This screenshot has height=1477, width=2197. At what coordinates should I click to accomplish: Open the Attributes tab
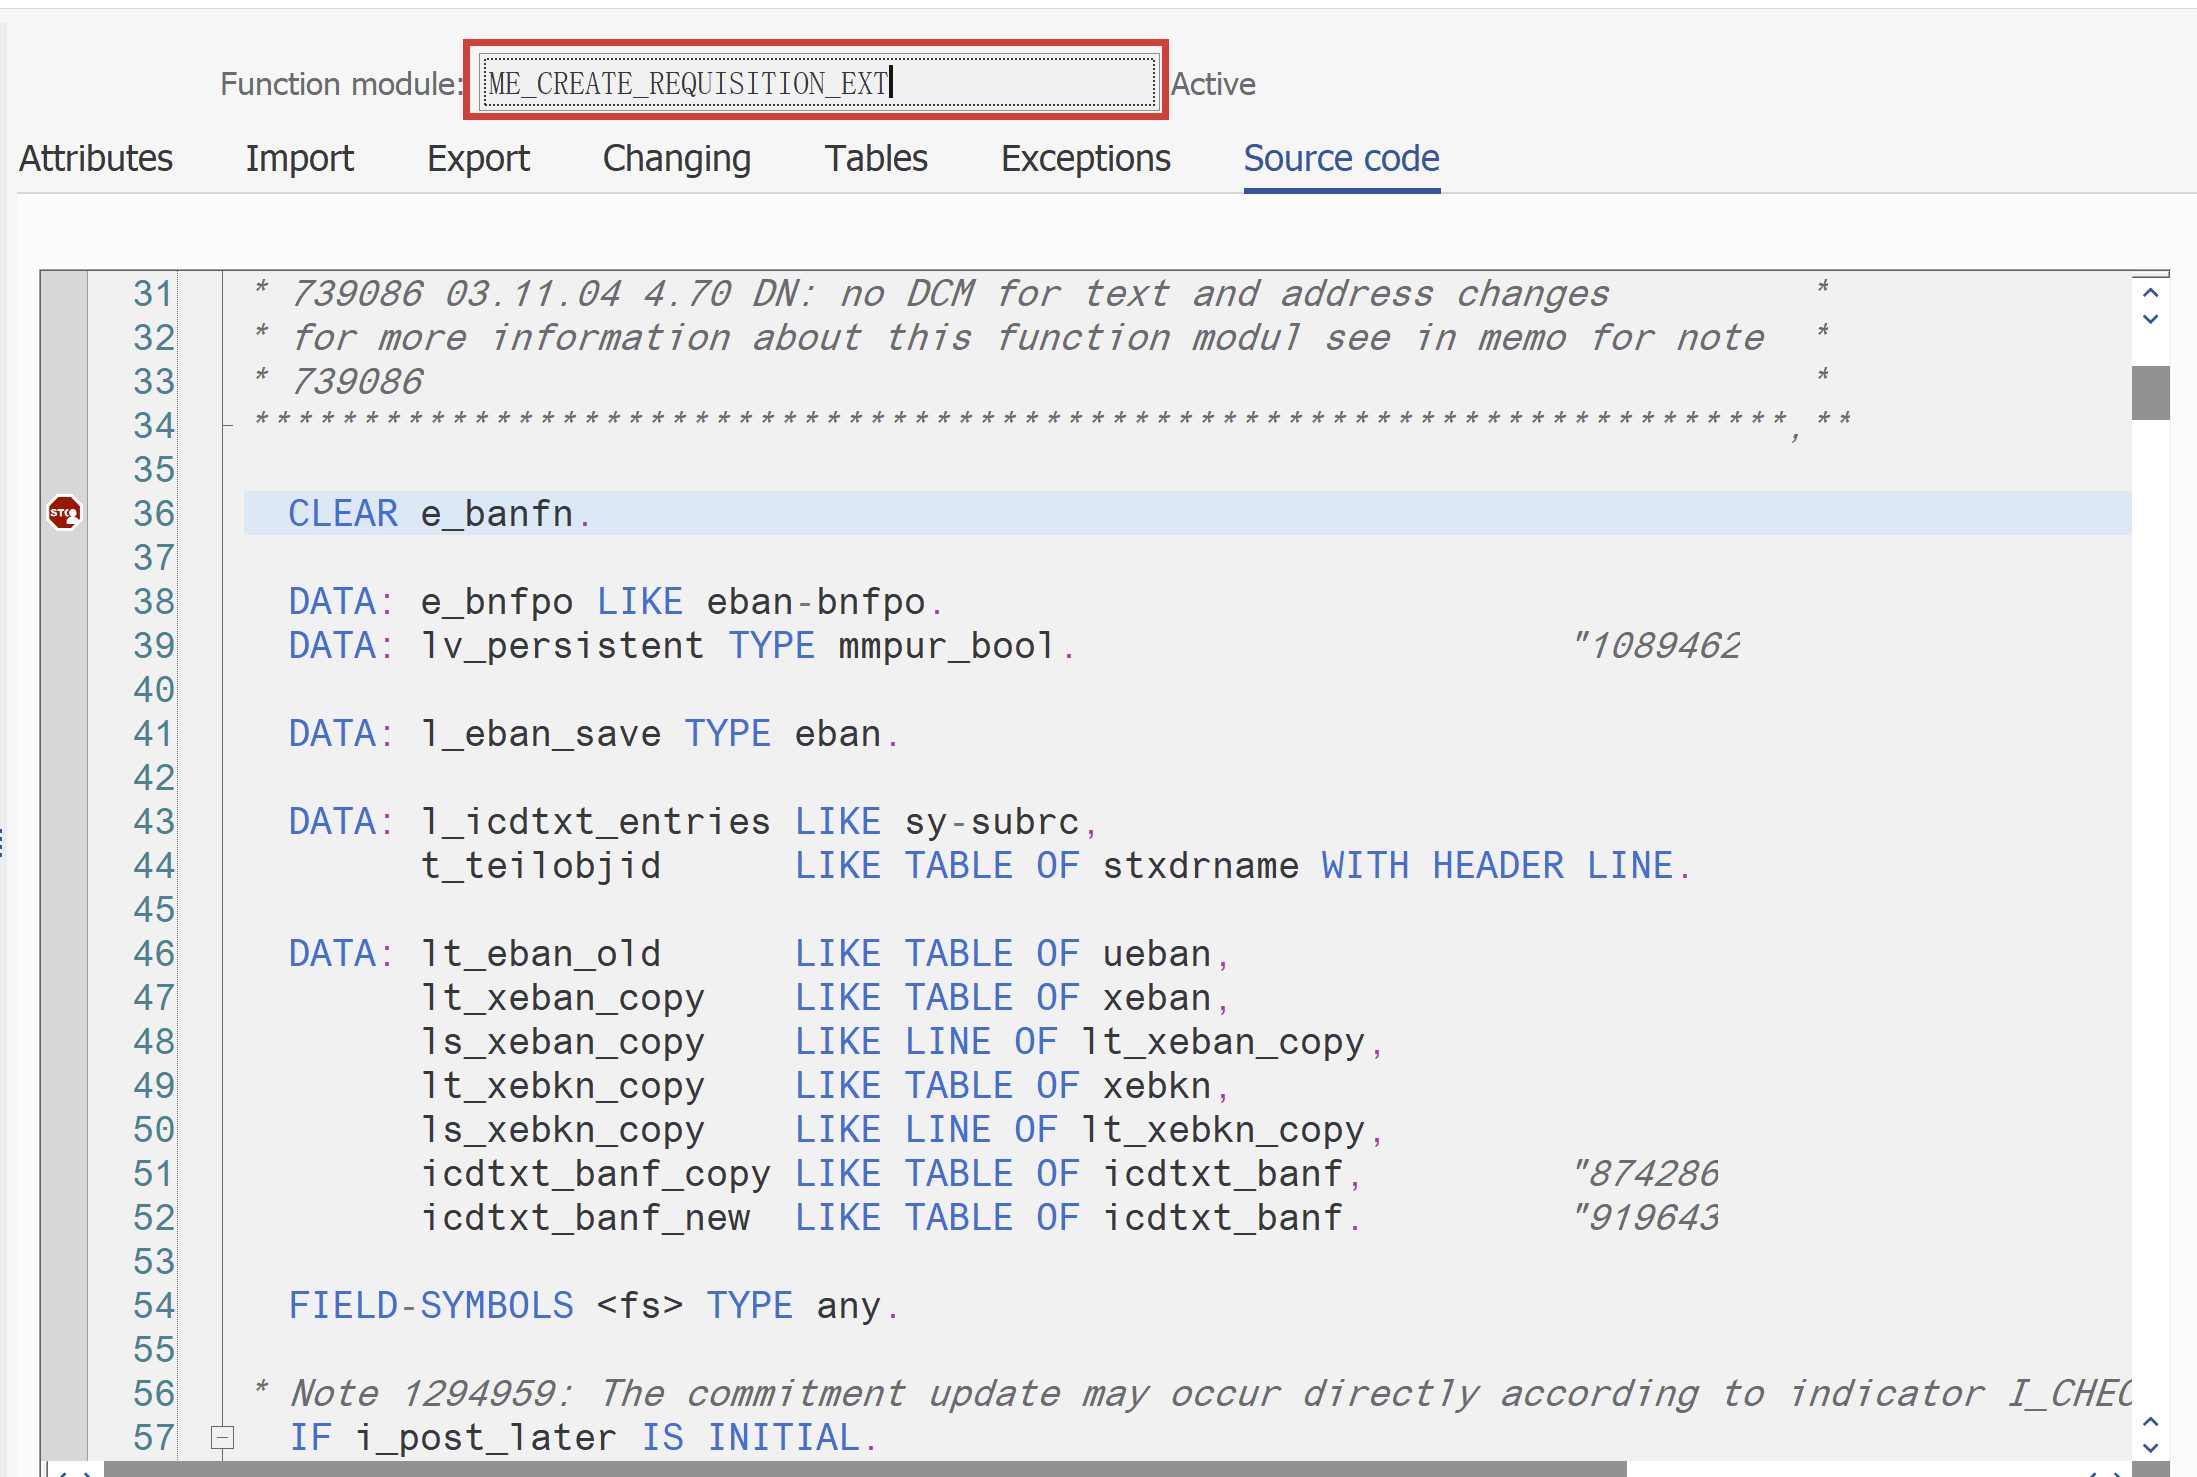coord(96,158)
